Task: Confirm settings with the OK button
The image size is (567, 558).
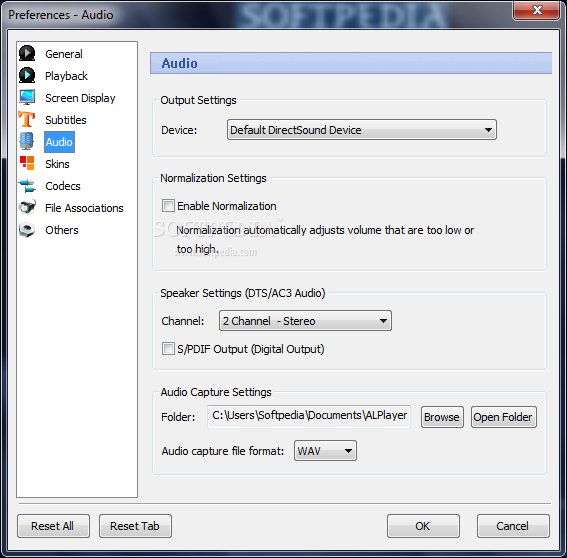Action: [423, 526]
